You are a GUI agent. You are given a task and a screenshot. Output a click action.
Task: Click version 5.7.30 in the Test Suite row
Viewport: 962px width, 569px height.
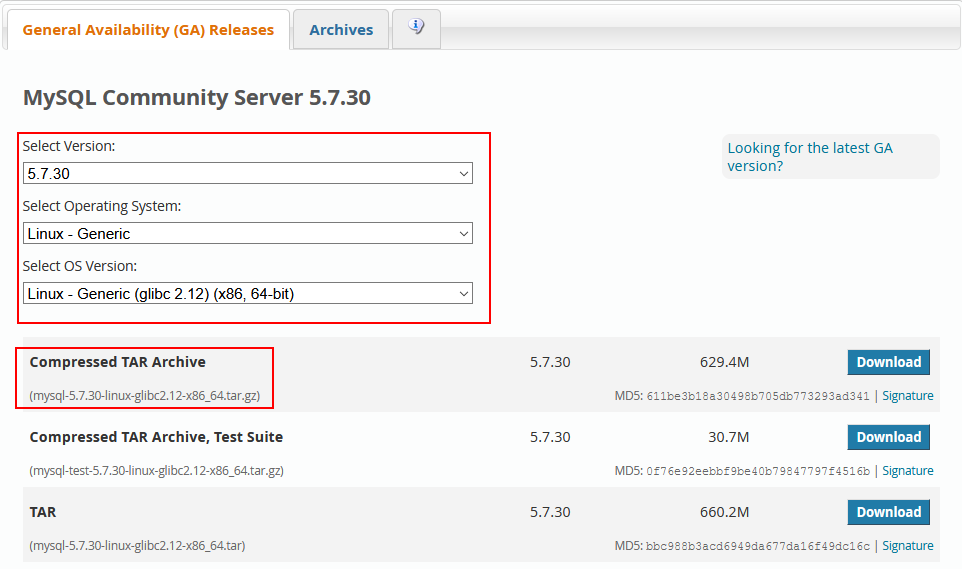(x=550, y=437)
